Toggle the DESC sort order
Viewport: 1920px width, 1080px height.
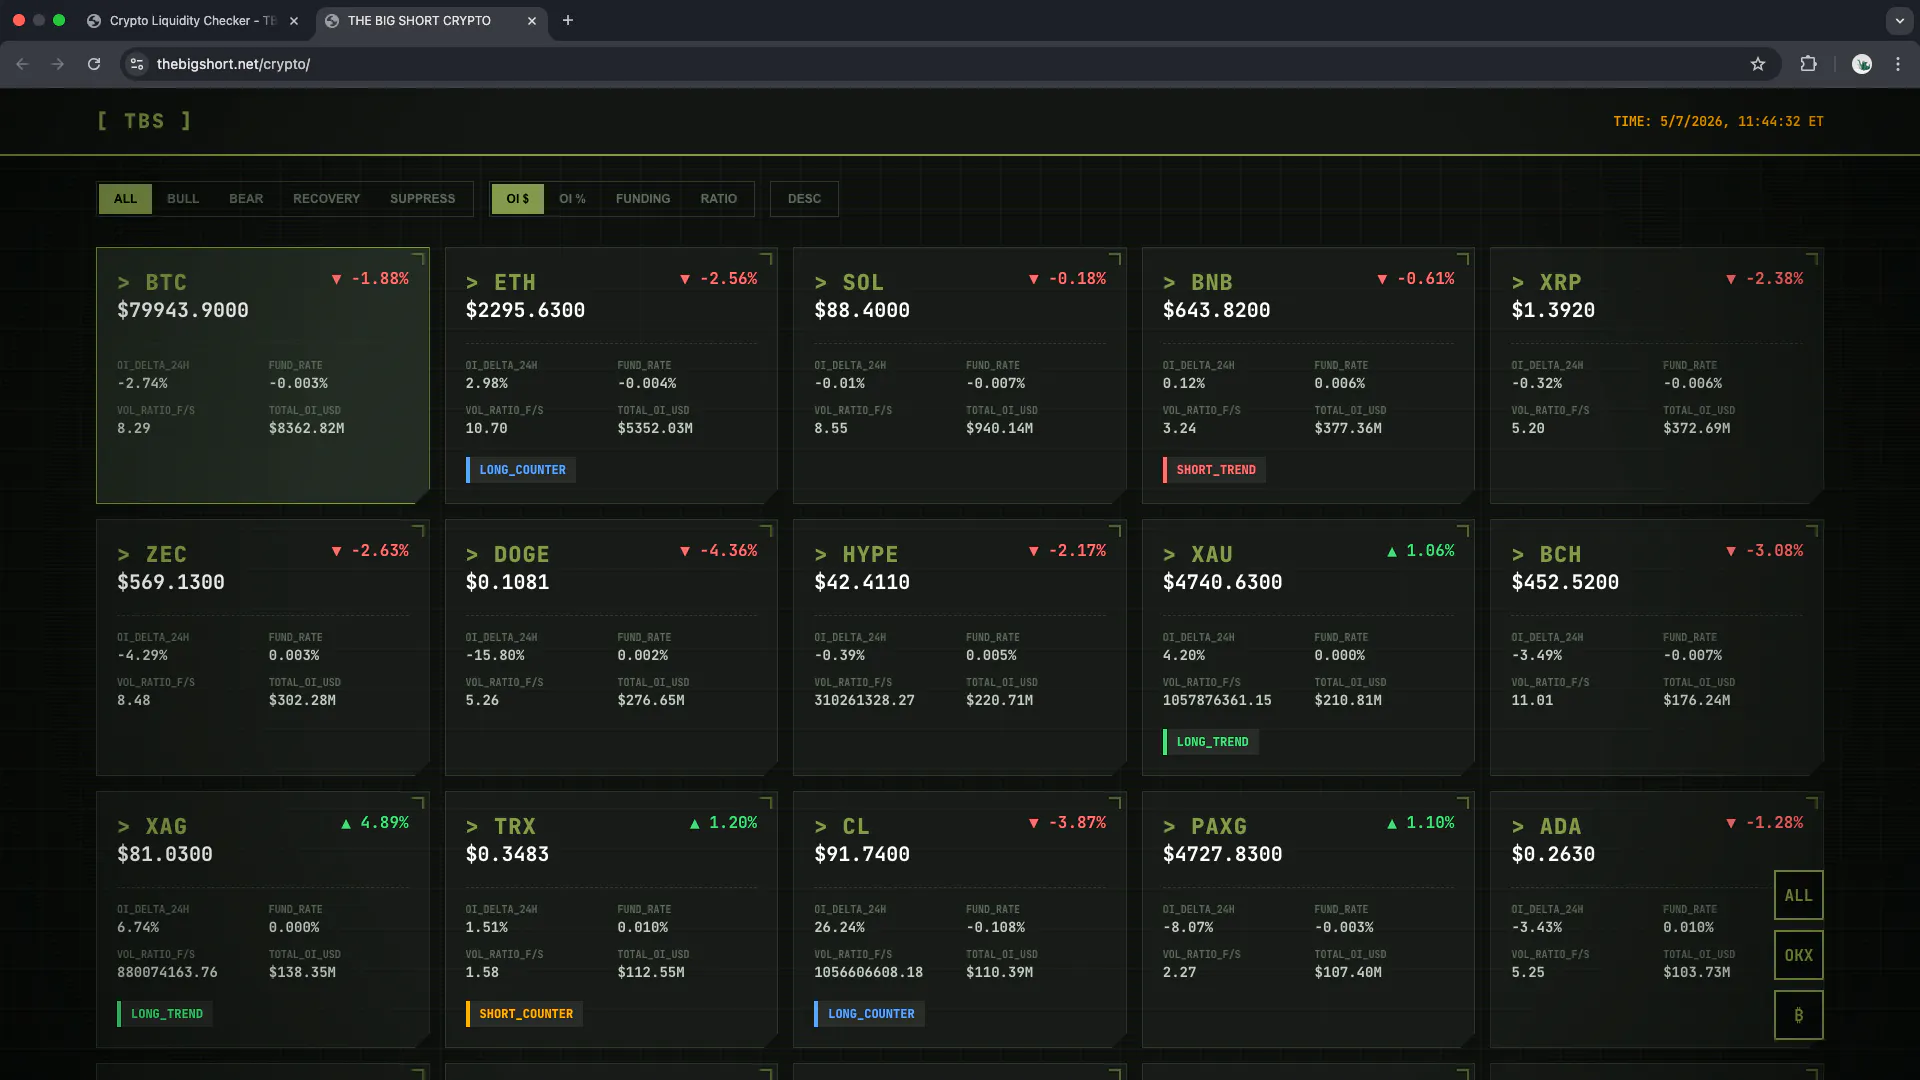(804, 199)
